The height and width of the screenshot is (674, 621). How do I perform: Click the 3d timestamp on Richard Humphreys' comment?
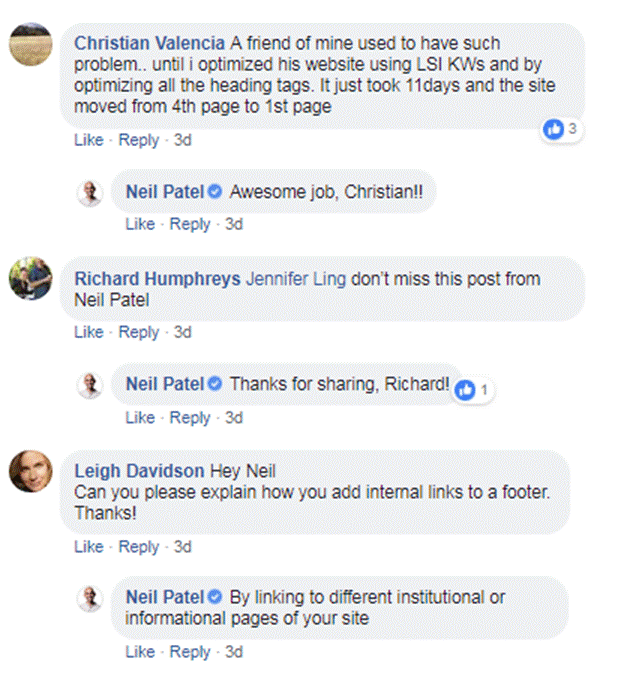click(x=182, y=333)
